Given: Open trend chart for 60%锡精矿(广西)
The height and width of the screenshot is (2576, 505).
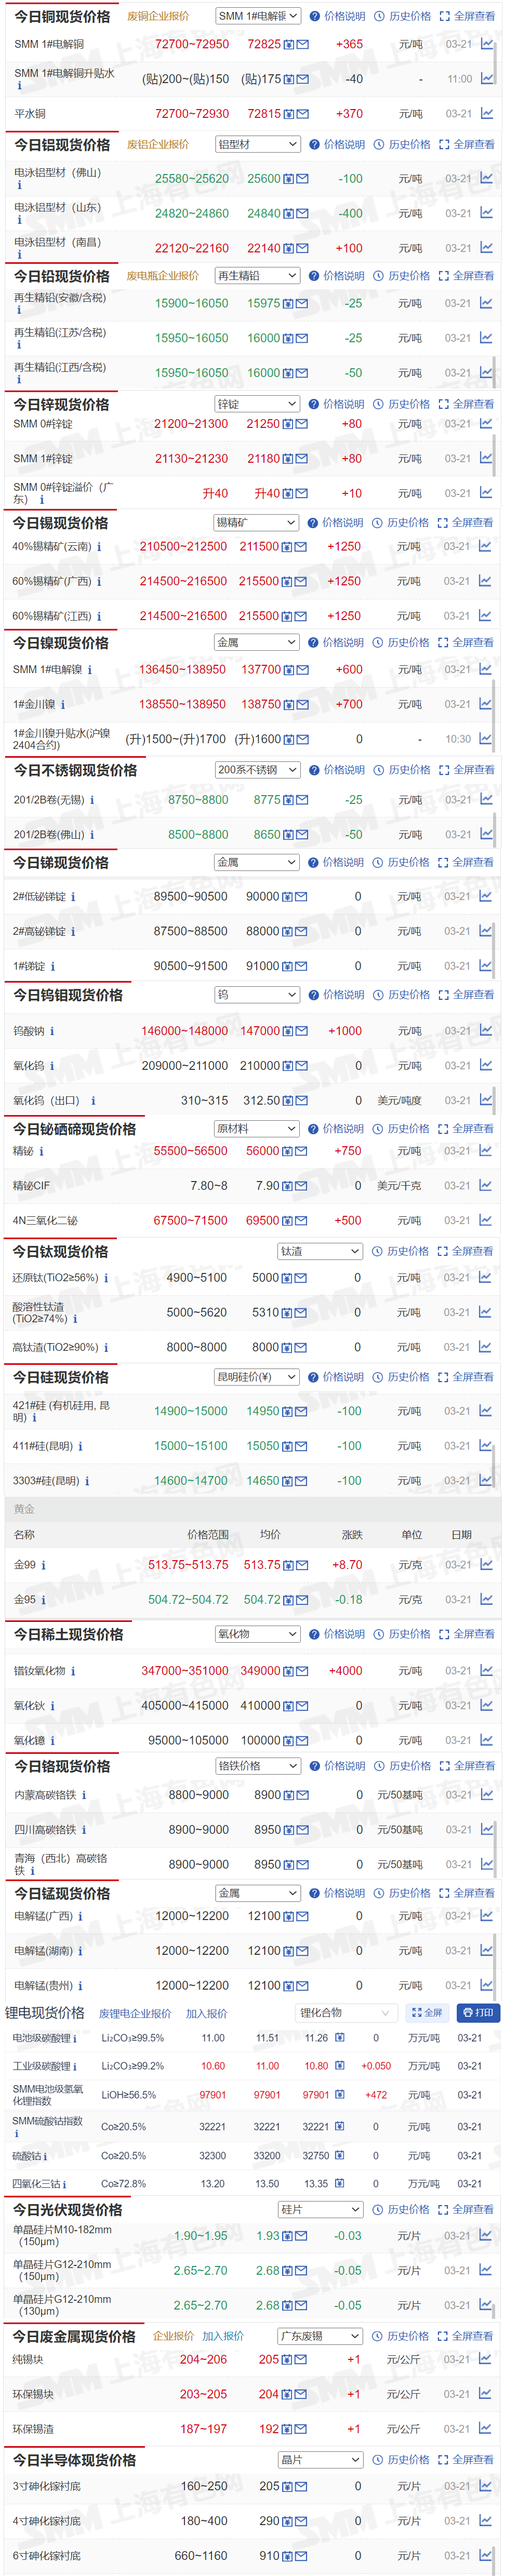Looking at the screenshot, I should [x=485, y=581].
